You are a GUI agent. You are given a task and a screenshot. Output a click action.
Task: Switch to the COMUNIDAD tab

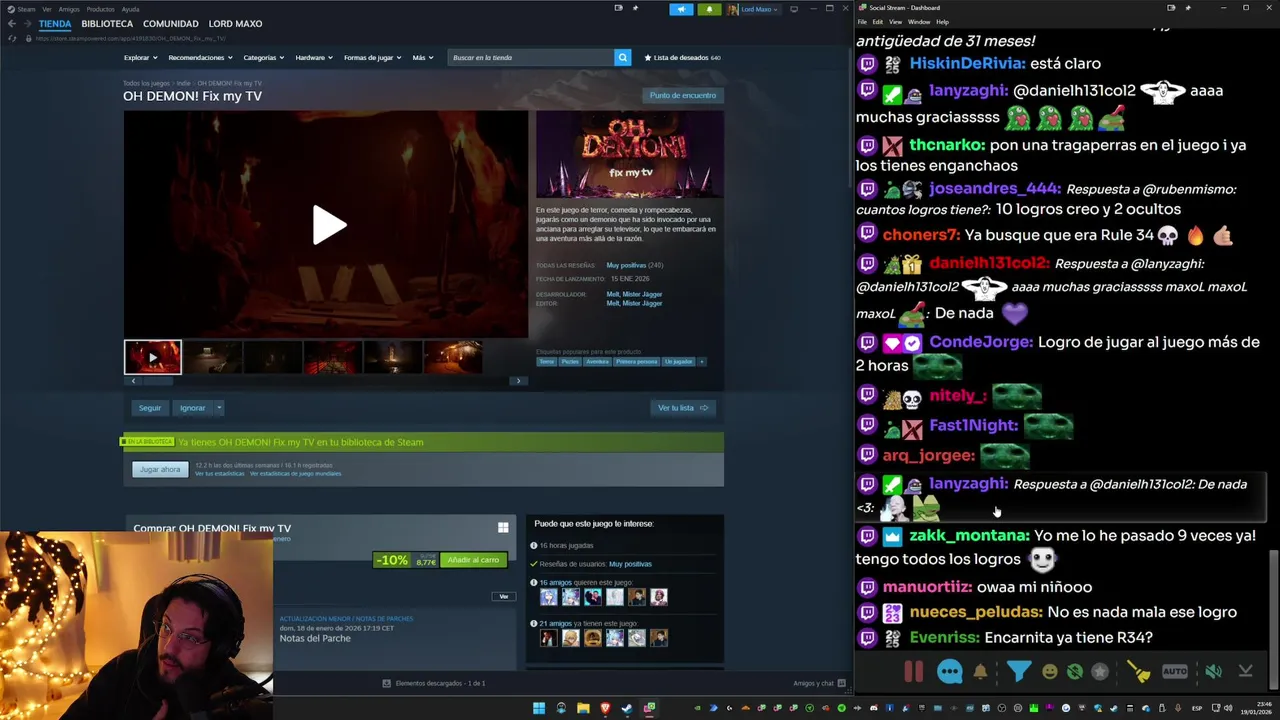coord(170,23)
